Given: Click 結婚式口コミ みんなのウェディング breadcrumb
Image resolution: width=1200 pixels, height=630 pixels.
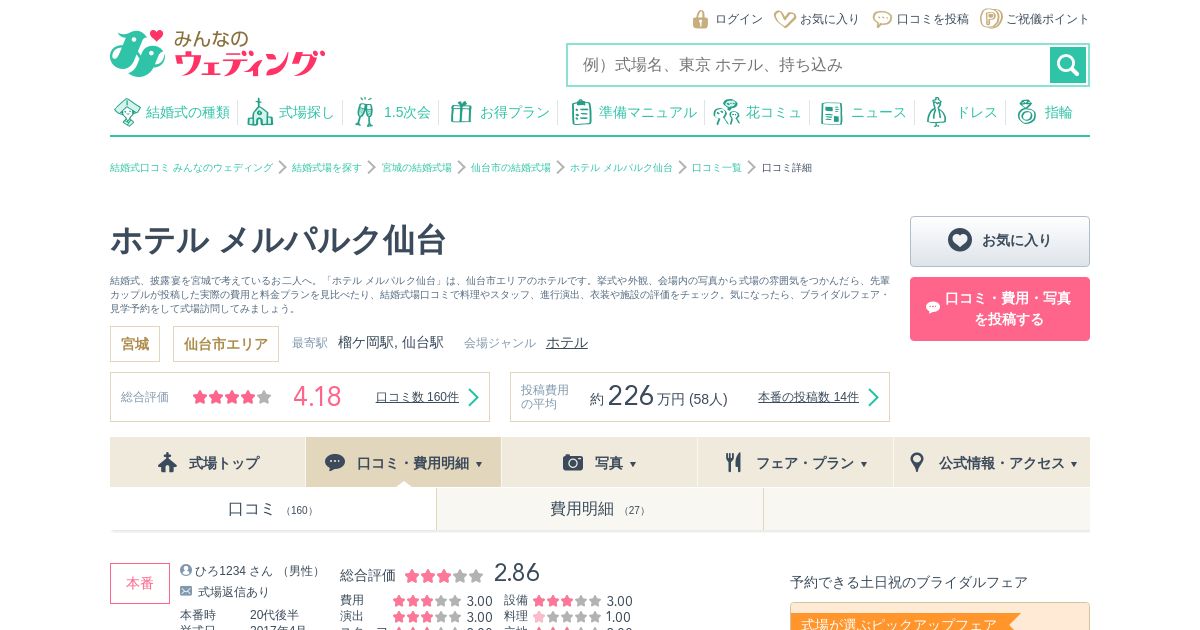Looking at the screenshot, I should pos(191,168).
